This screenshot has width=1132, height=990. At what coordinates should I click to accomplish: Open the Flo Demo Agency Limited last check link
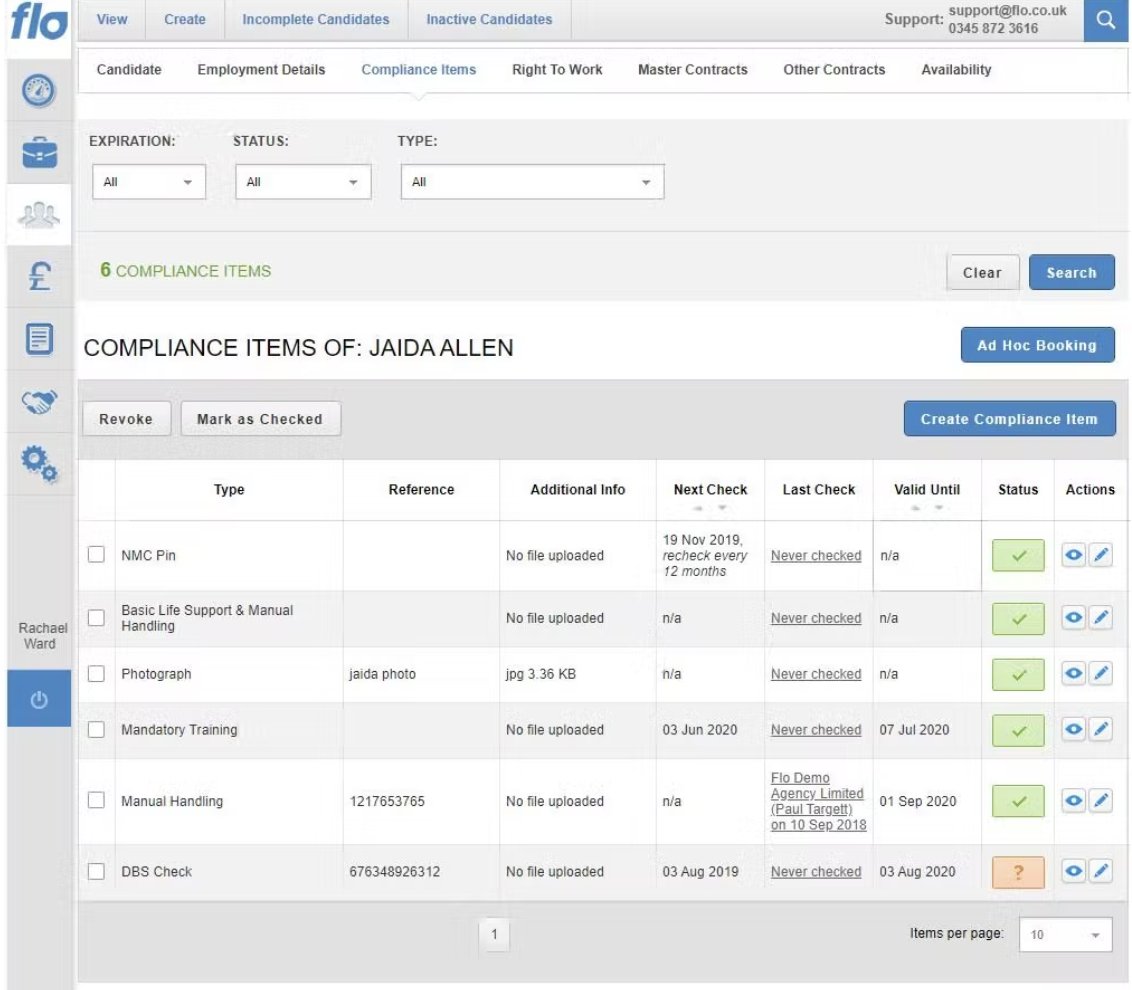pyautogui.click(x=818, y=801)
